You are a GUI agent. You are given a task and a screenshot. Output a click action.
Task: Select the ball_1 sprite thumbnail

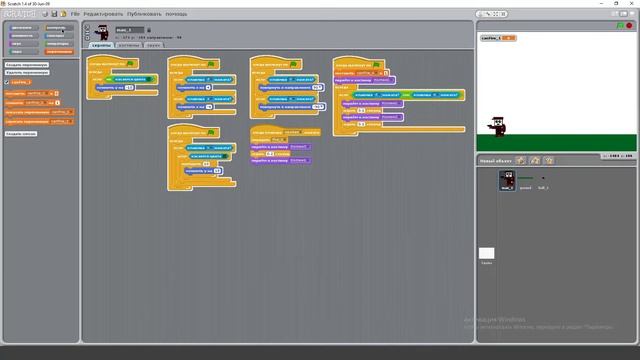point(543,180)
